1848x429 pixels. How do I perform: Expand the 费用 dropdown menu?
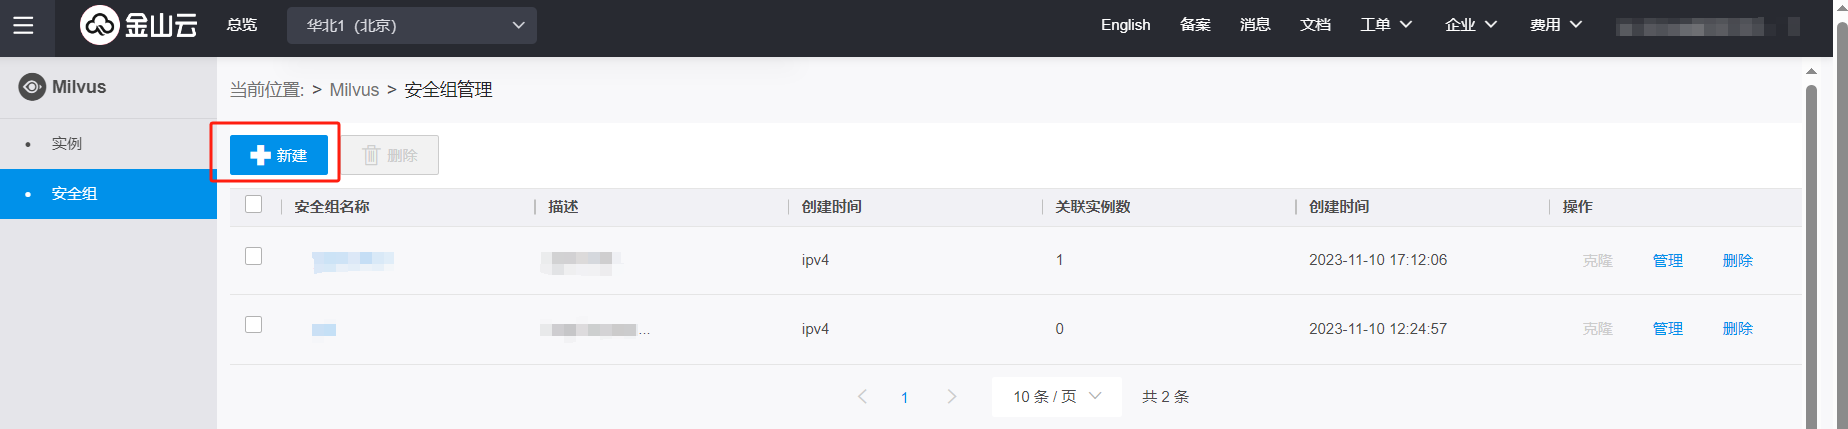[x=1556, y=25]
